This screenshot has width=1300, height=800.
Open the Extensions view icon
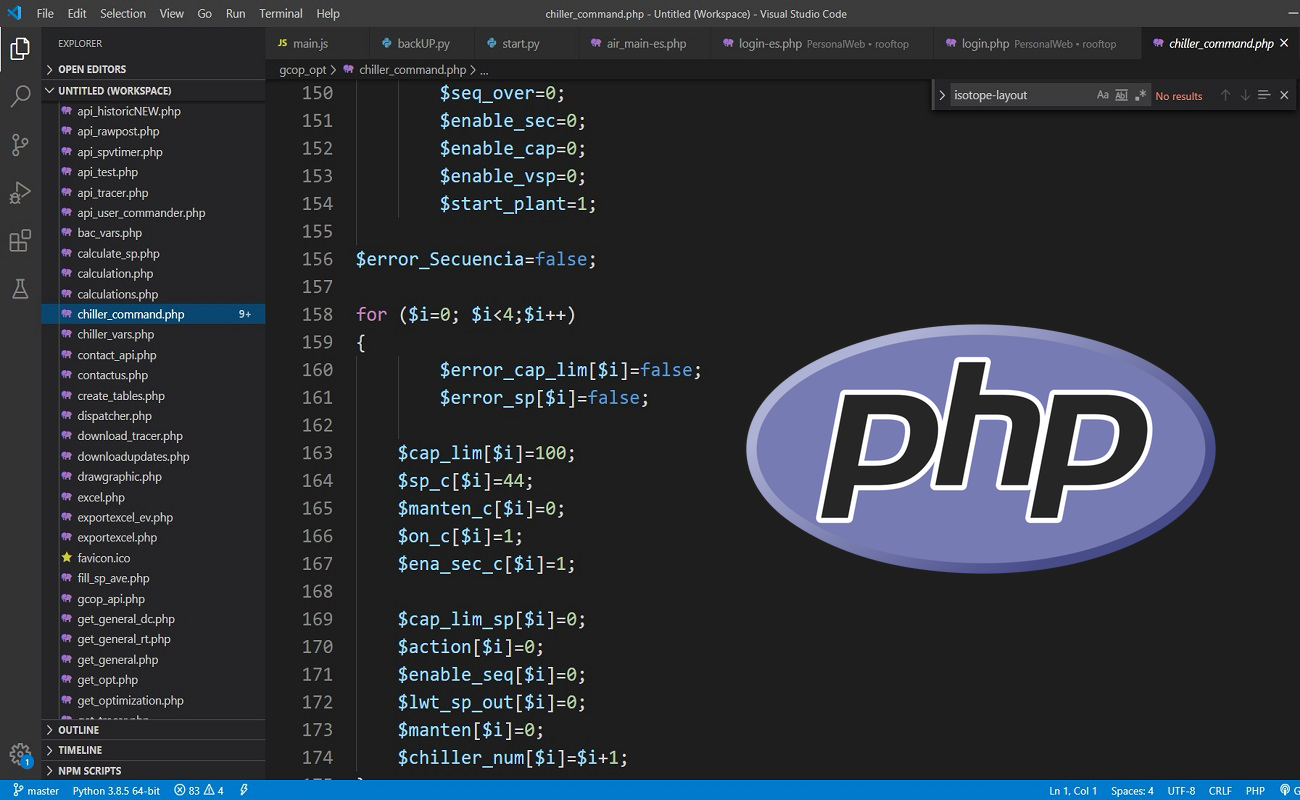click(x=20, y=241)
